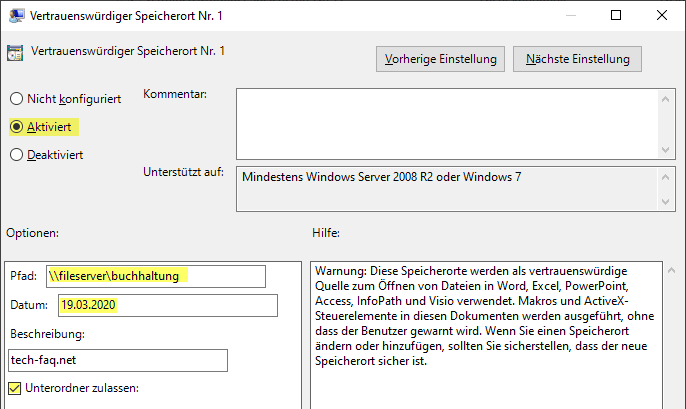Click the 'Hilfe:' label
Screen dimensions: 686x409
click(x=326, y=233)
